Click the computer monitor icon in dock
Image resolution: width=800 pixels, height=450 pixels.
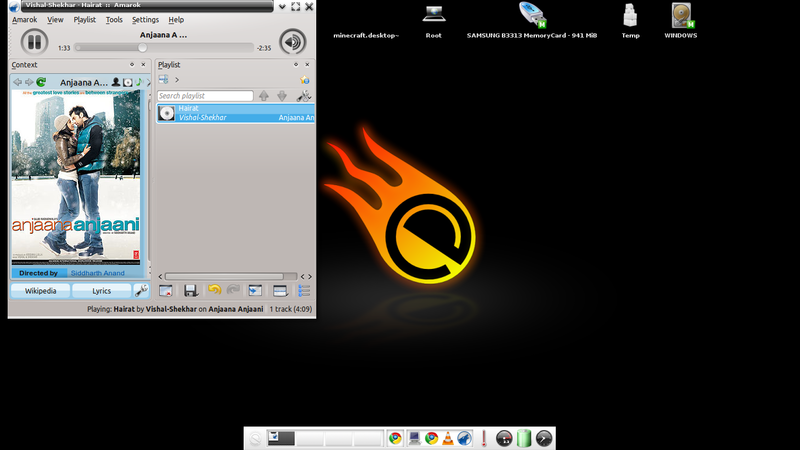pyautogui.click(x=414, y=438)
